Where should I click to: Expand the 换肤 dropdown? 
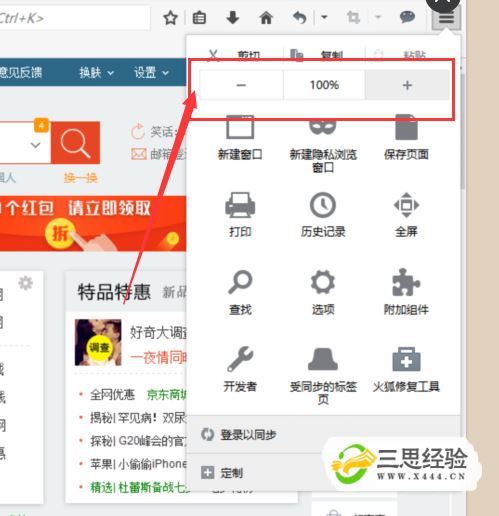[x=96, y=72]
